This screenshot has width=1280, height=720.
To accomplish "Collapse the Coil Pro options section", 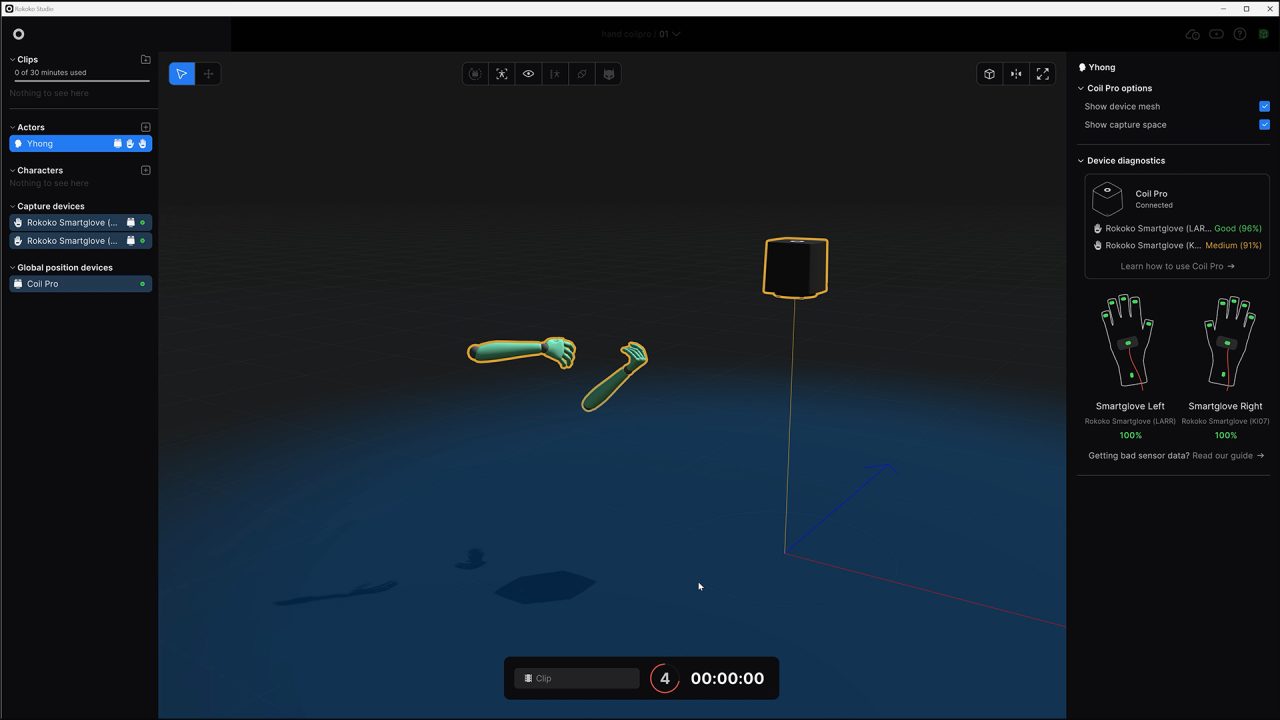I will pyautogui.click(x=1079, y=88).
